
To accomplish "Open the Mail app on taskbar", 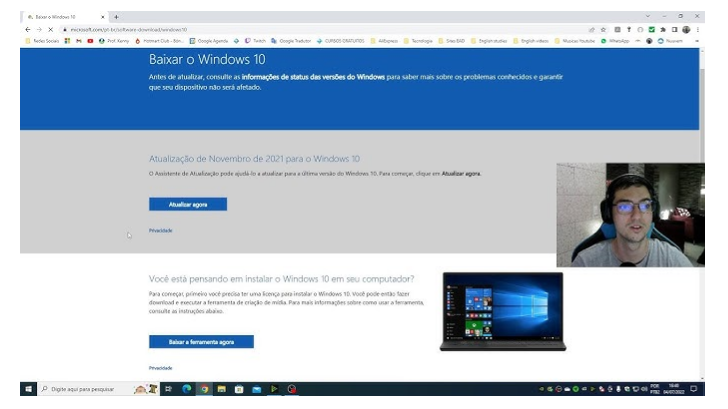I will point(257,389).
